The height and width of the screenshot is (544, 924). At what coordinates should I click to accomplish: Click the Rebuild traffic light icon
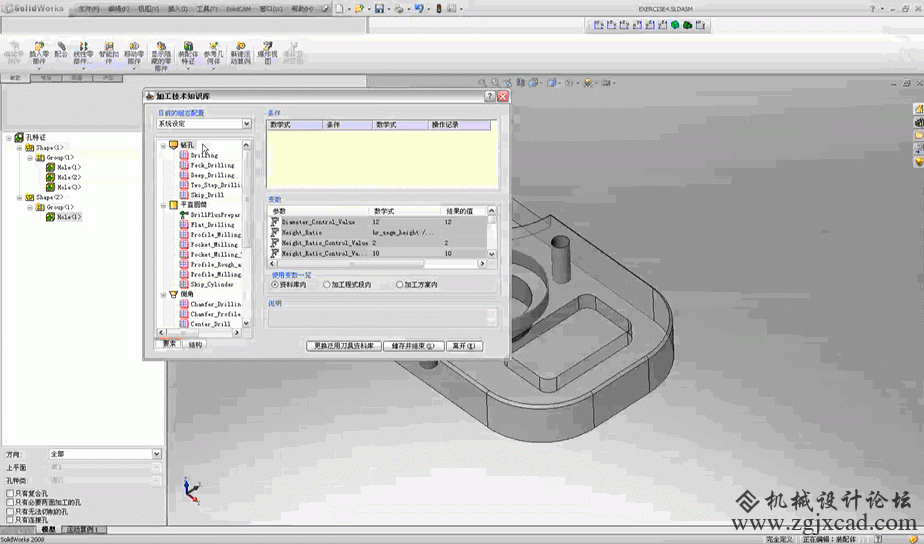438,8
